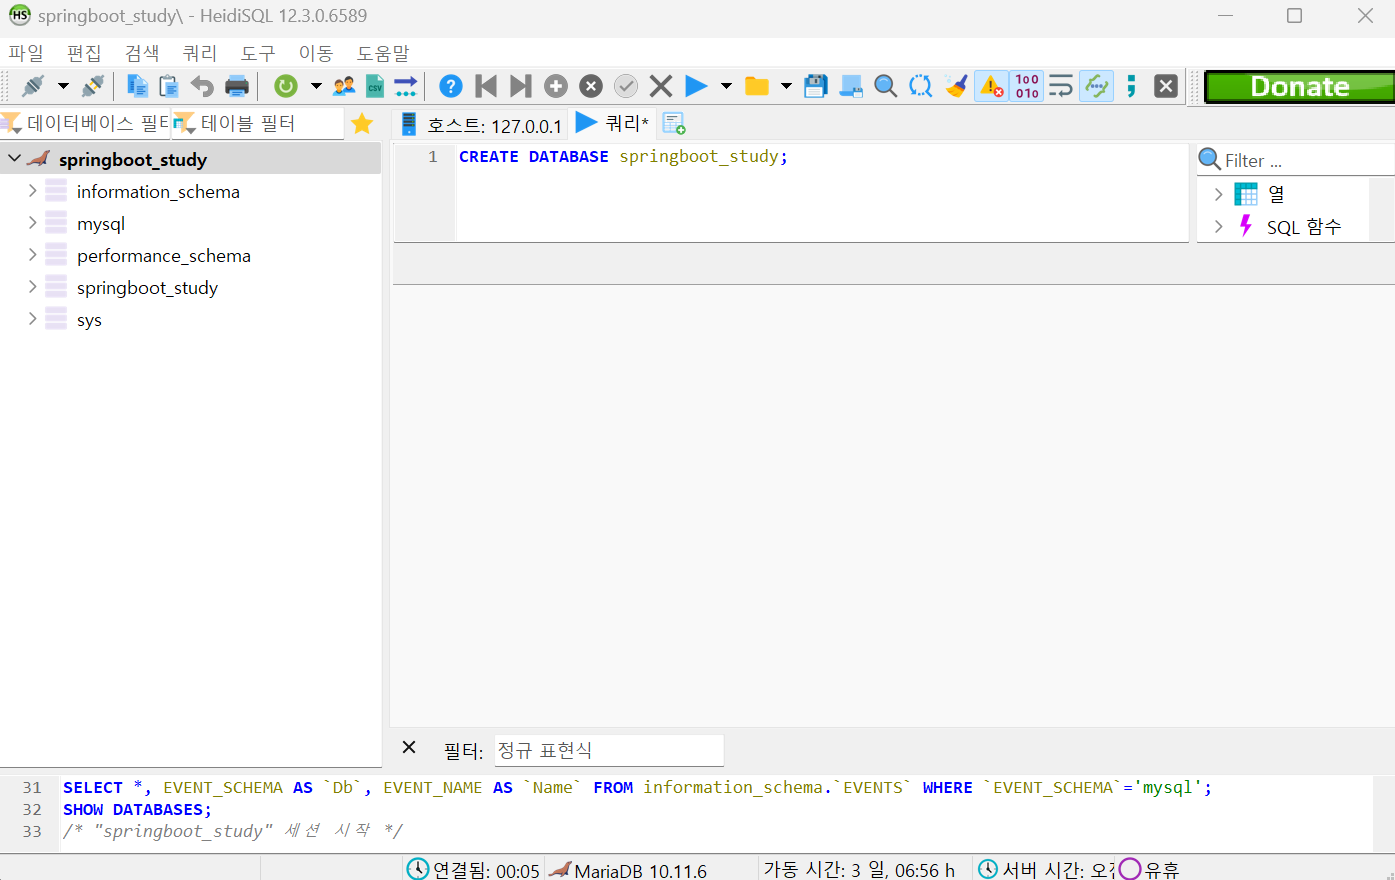Open the 쿼리 menu

pos(200,53)
